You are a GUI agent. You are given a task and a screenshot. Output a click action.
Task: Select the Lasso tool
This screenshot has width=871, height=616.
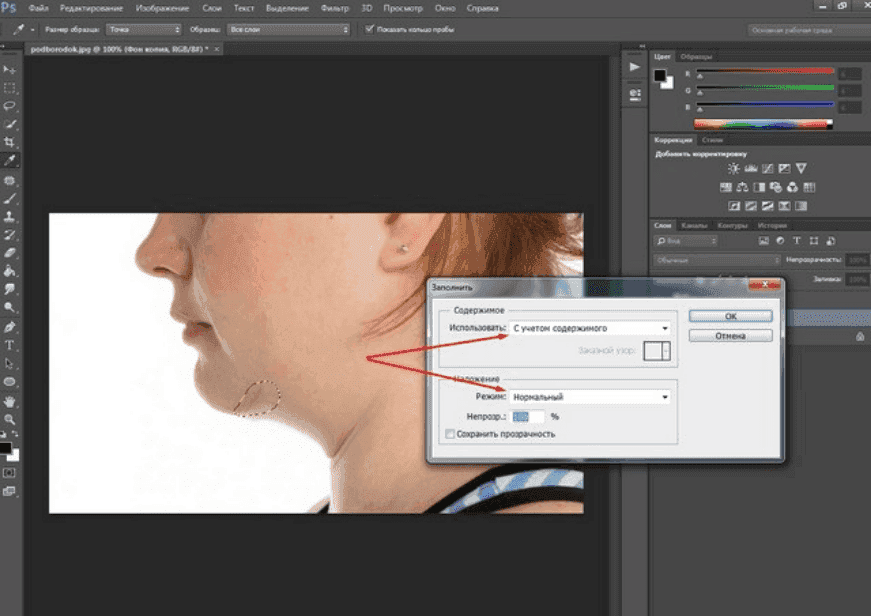9,106
